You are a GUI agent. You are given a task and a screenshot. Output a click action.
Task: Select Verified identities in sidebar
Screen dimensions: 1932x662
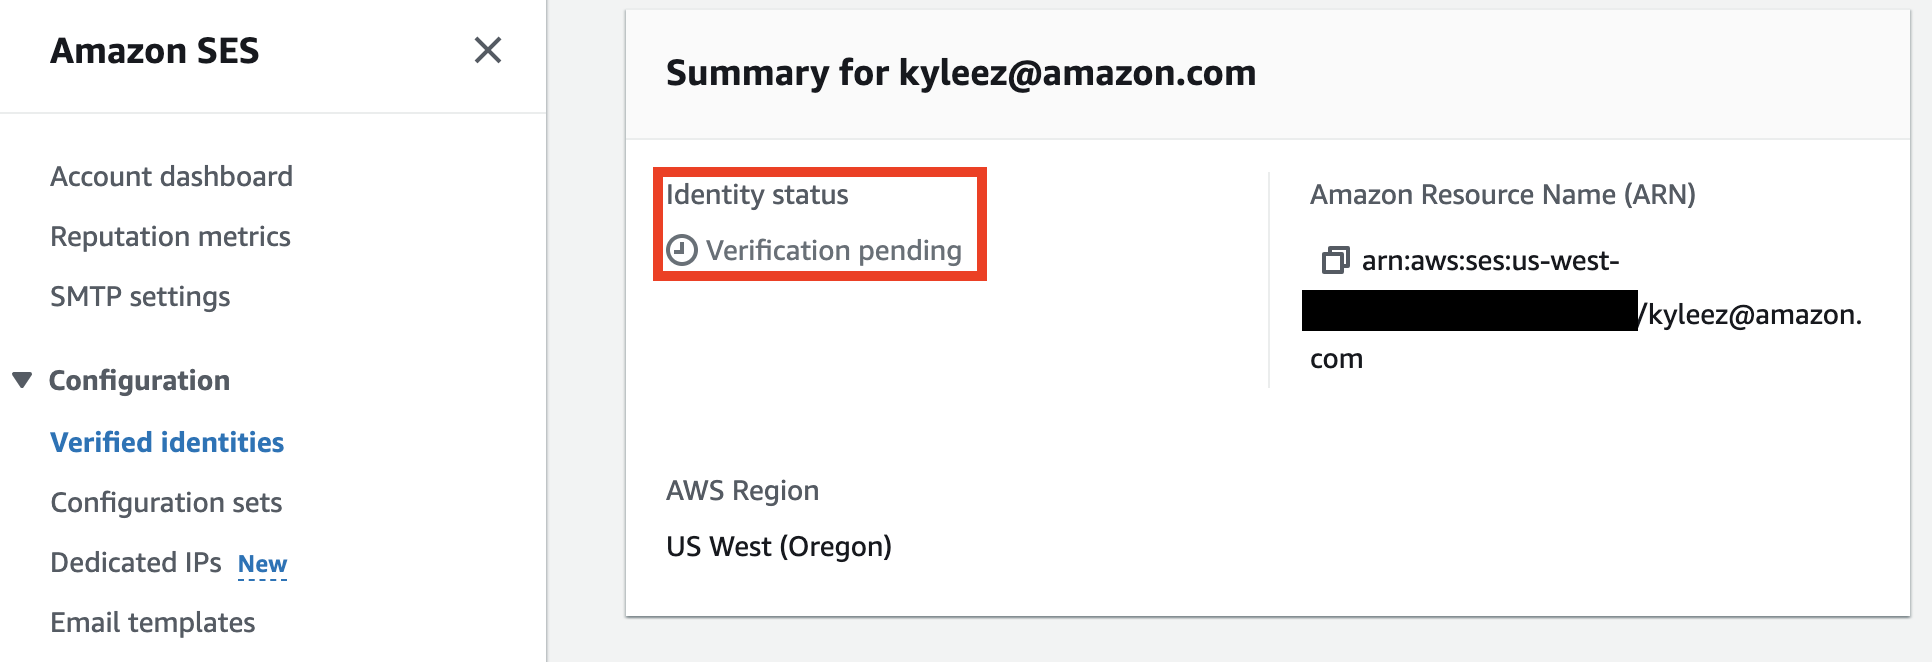point(167,442)
